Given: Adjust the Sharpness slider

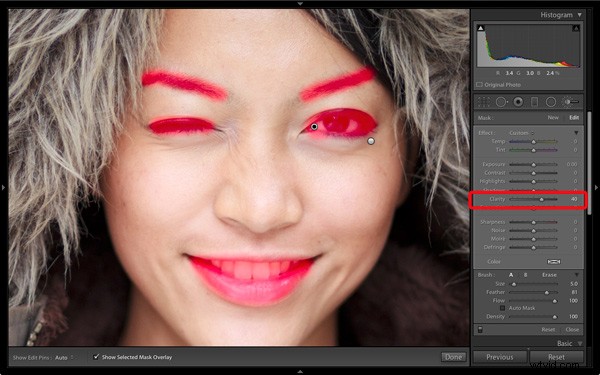Looking at the screenshot, I should click(x=533, y=222).
